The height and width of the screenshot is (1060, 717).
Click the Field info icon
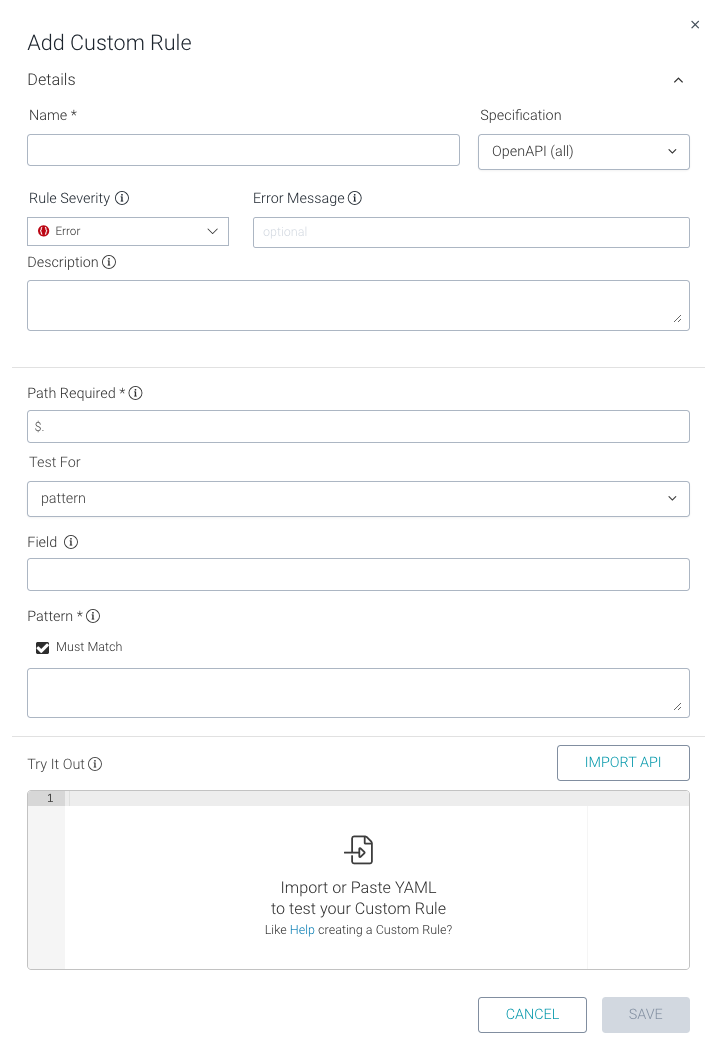click(71, 542)
